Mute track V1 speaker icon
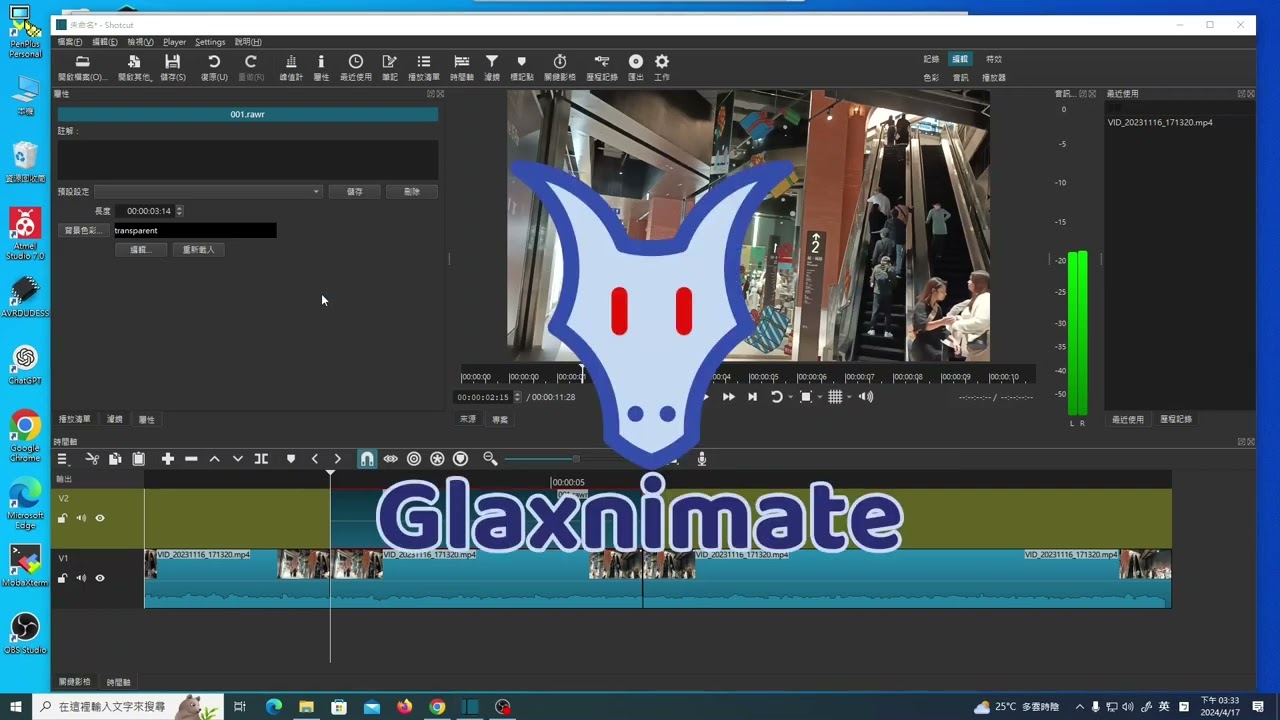Screen dimensions: 1280x720 (x=81, y=578)
